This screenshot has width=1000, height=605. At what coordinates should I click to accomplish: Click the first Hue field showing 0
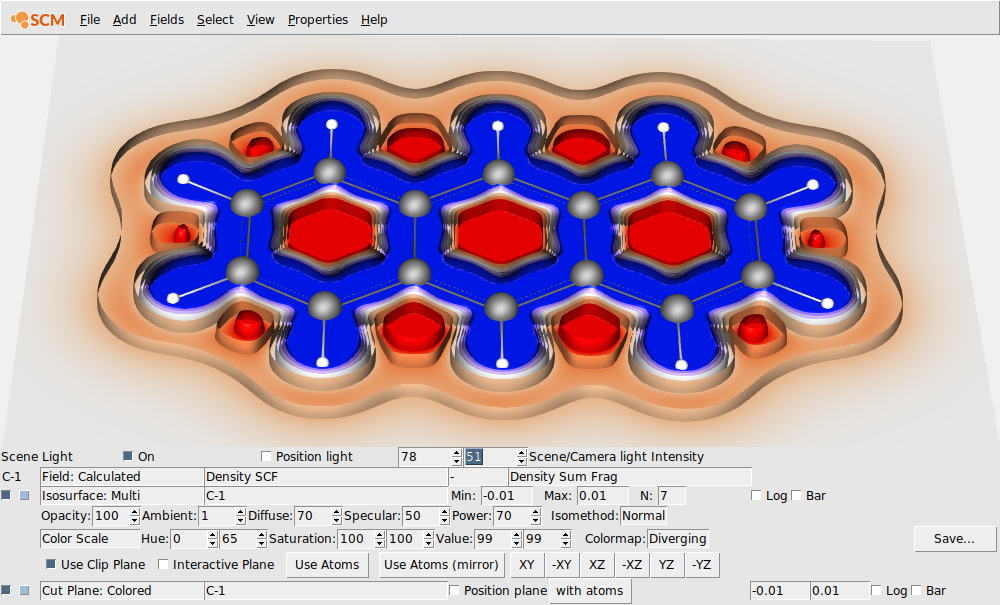[x=189, y=539]
